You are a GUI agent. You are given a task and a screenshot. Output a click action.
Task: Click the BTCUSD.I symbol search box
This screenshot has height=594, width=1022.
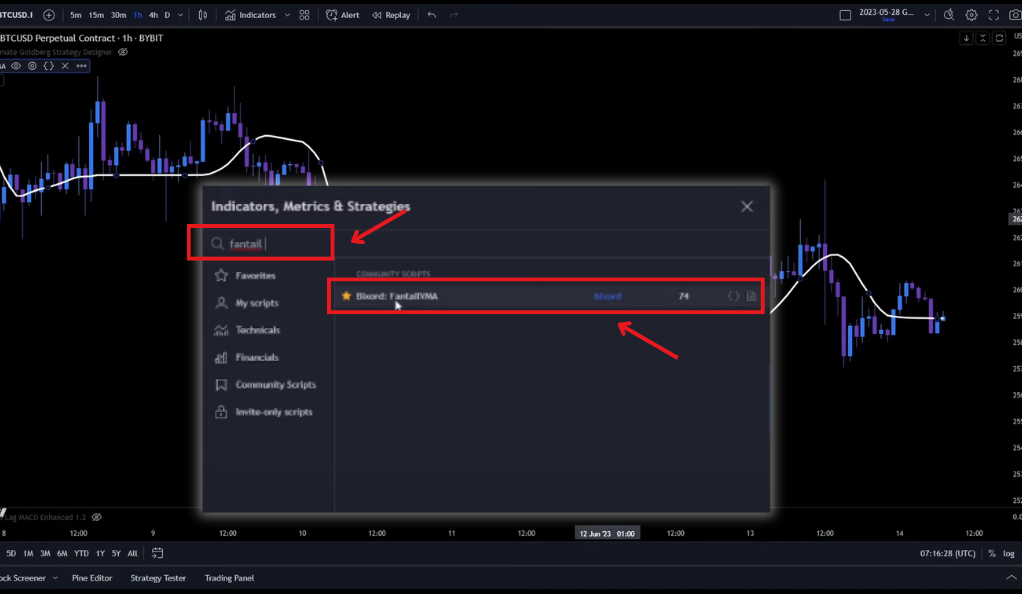[x=18, y=15]
